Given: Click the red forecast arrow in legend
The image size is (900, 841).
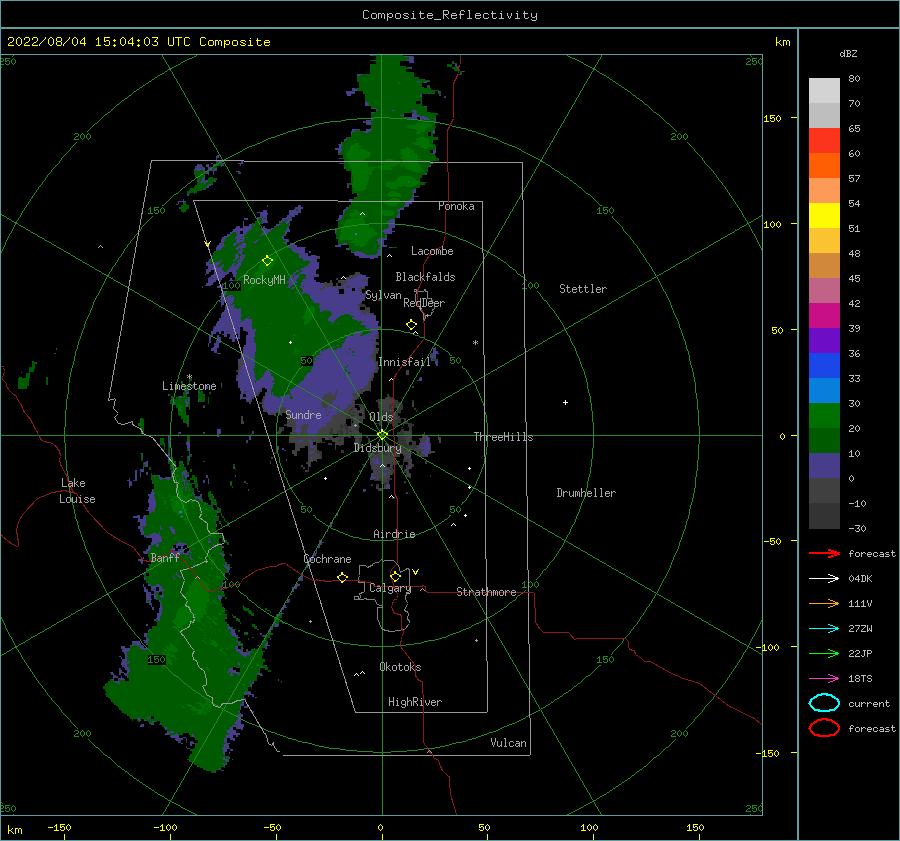Looking at the screenshot, I should click(x=824, y=553).
